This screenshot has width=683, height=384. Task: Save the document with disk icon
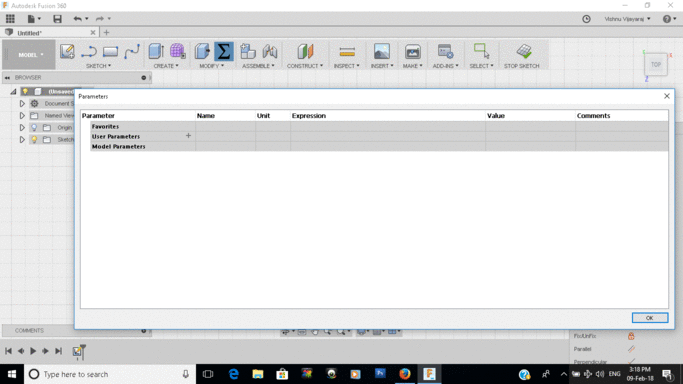pos(57,19)
